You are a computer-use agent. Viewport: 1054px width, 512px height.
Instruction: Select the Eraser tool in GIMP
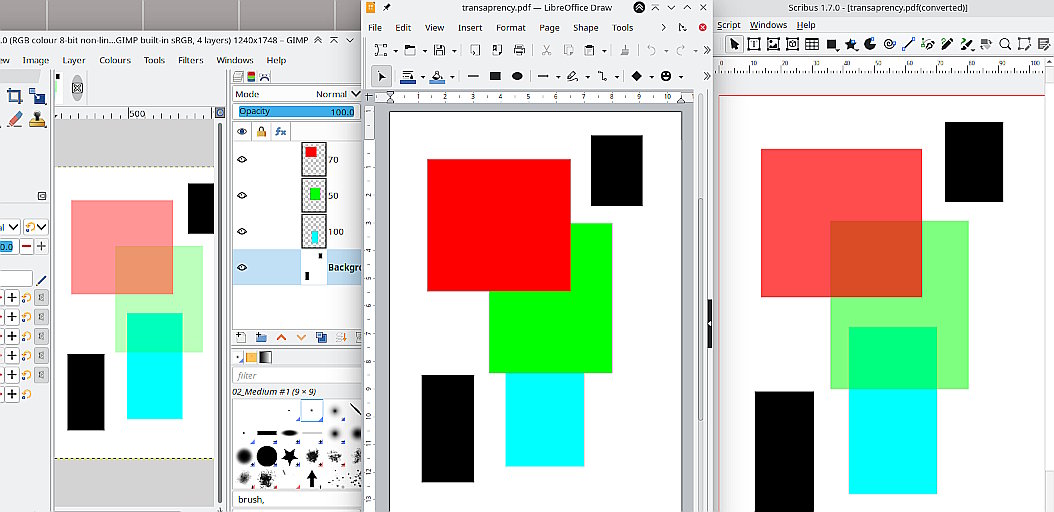[x=16, y=119]
